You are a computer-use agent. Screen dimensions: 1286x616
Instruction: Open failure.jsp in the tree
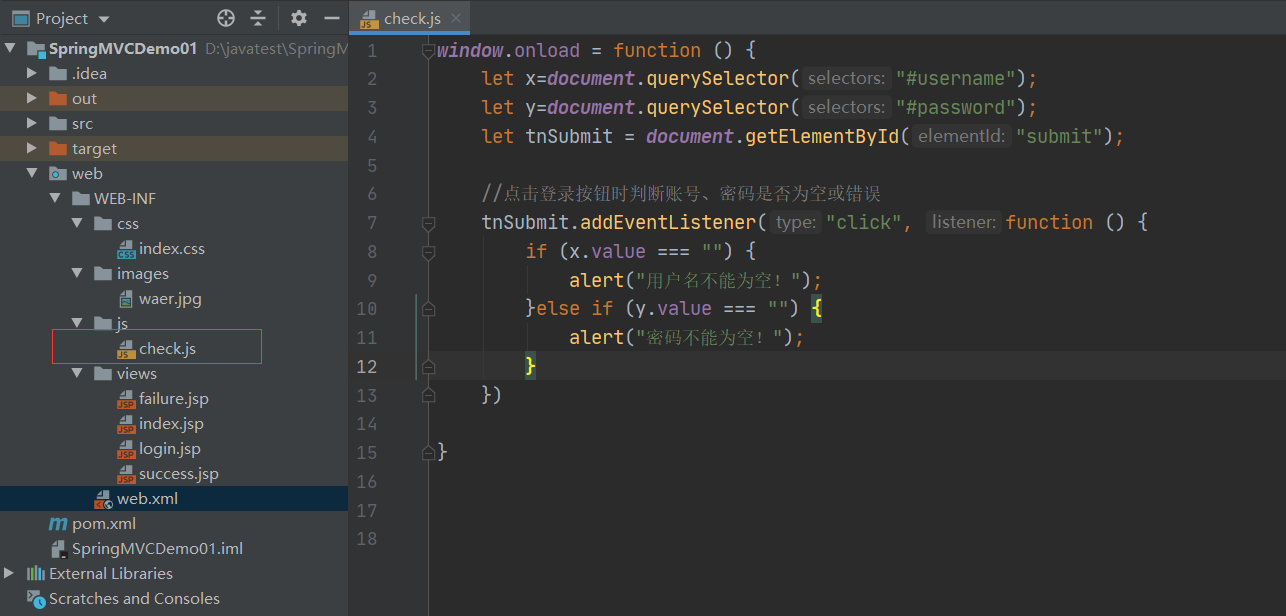pyautogui.click(x=174, y=398)
